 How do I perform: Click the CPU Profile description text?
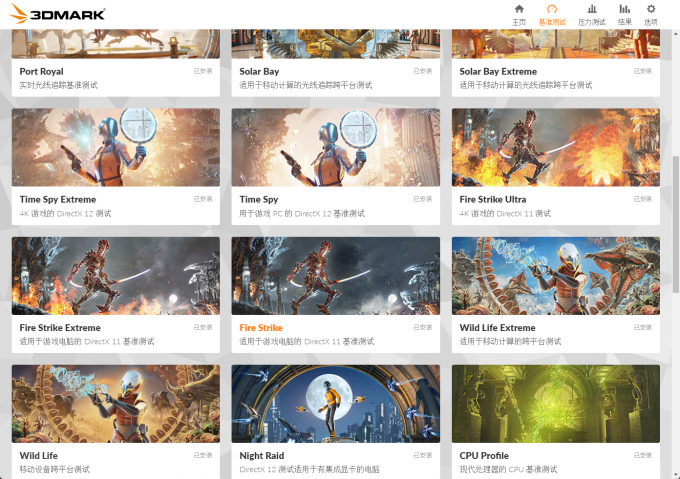[x=508, y=469]
